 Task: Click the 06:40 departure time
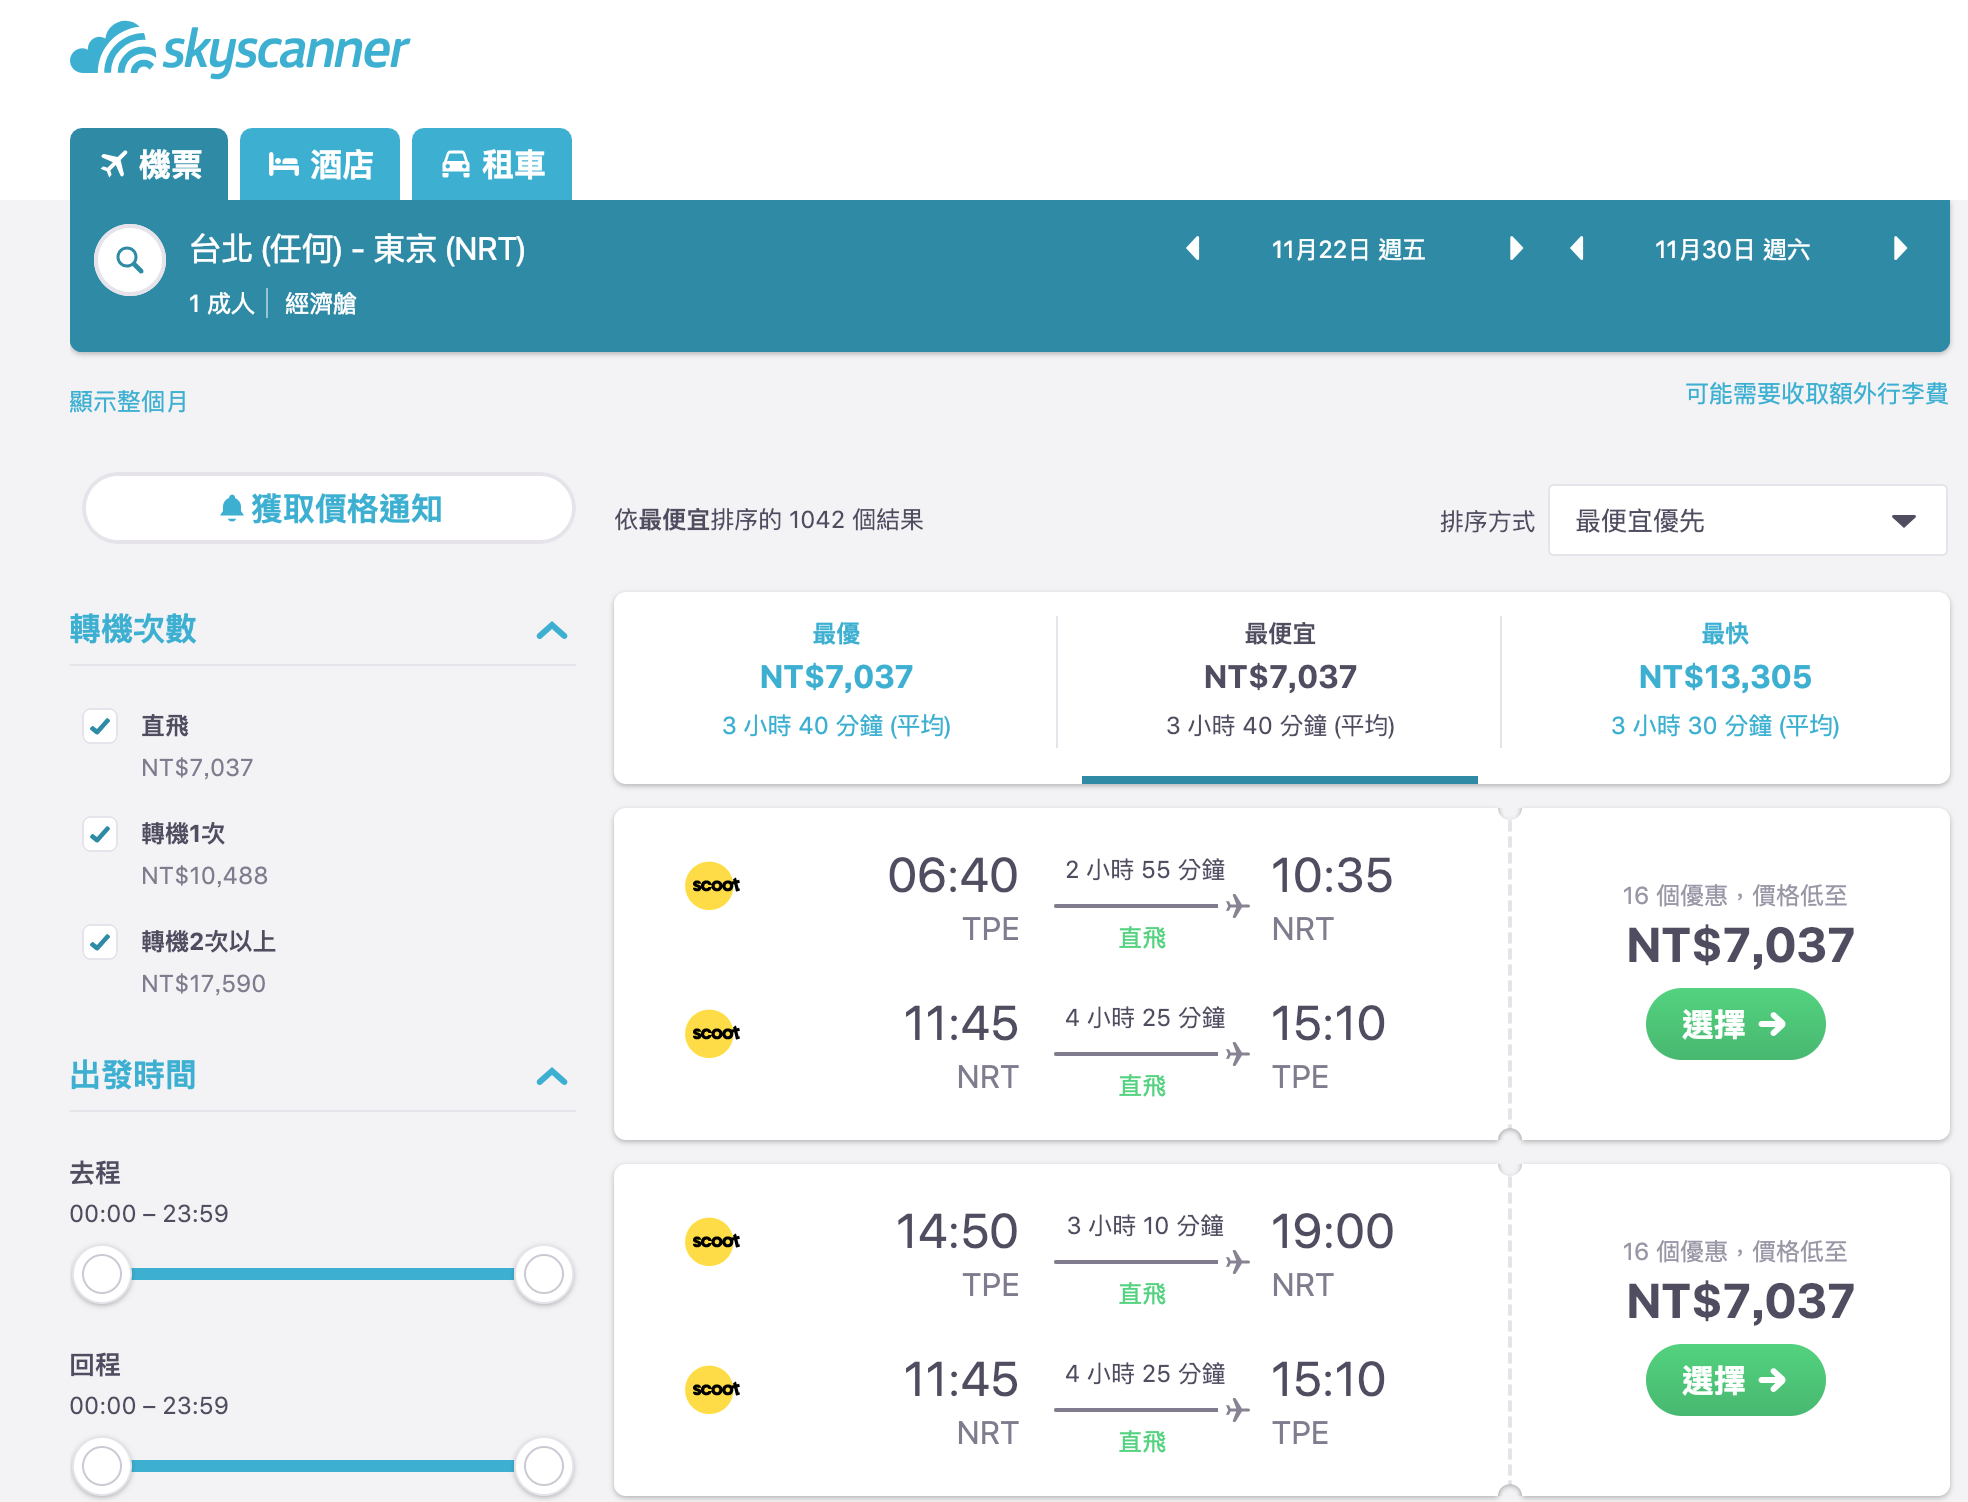(952, 875)
